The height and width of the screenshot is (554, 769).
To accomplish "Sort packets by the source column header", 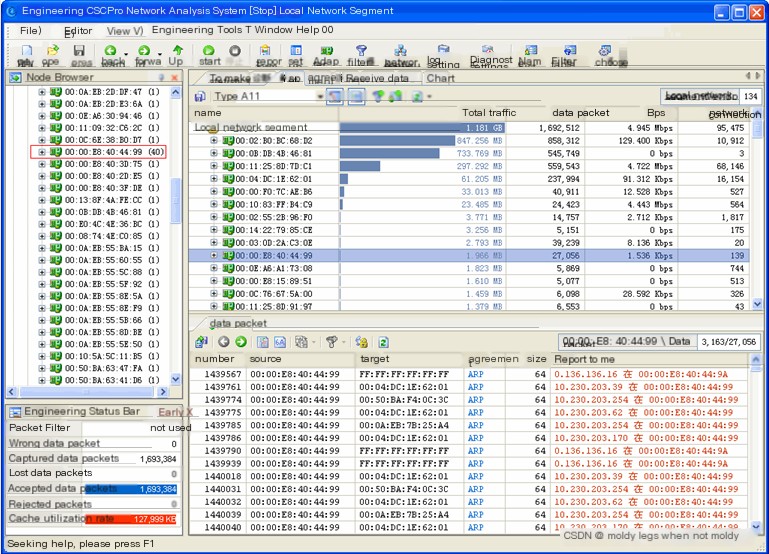I will [265, 359].
